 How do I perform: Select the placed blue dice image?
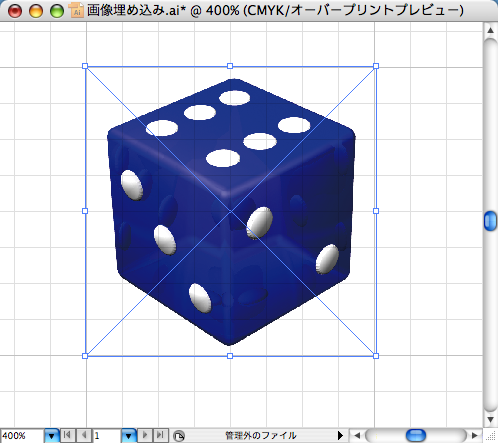(231, 212)
